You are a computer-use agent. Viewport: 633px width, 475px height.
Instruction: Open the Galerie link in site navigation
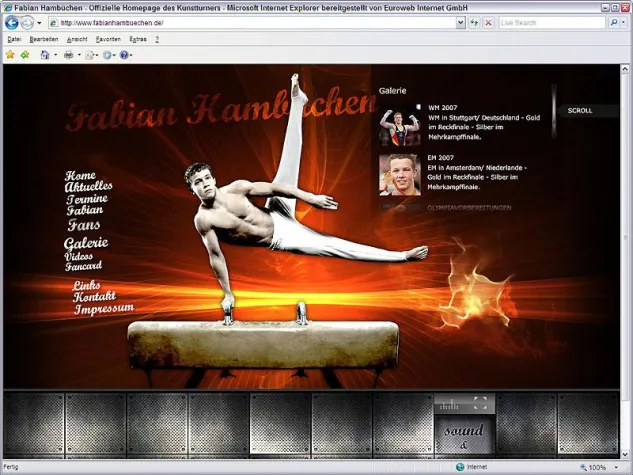pos(86,243)
